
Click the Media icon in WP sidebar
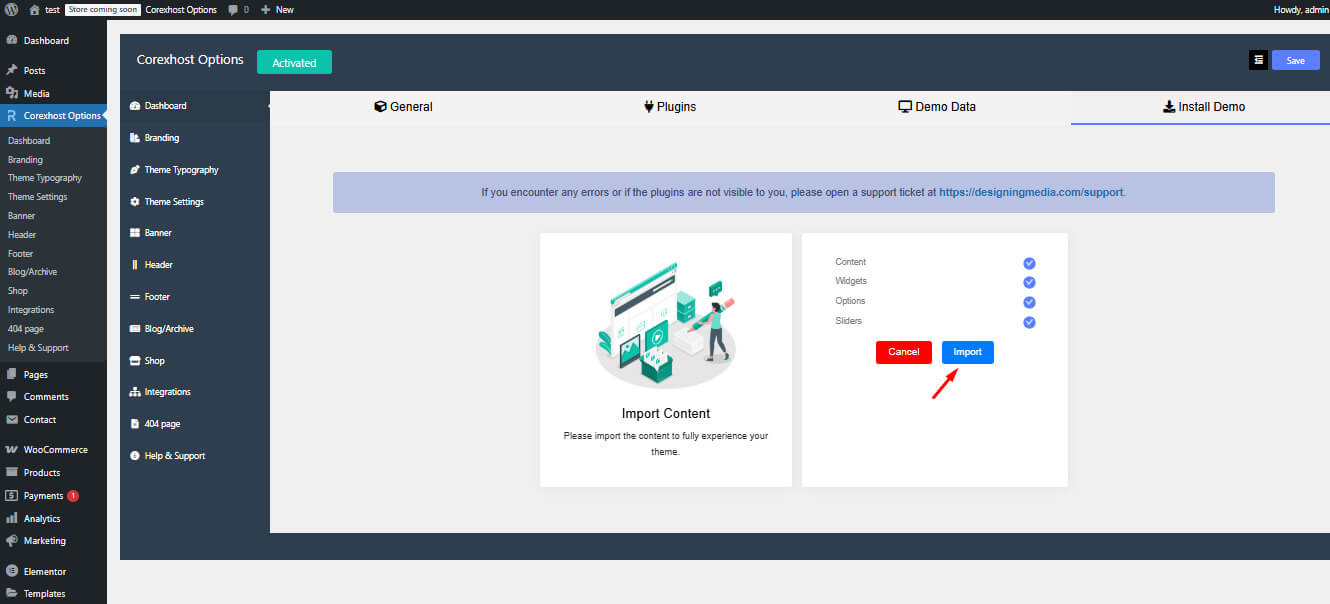[12, 93]
